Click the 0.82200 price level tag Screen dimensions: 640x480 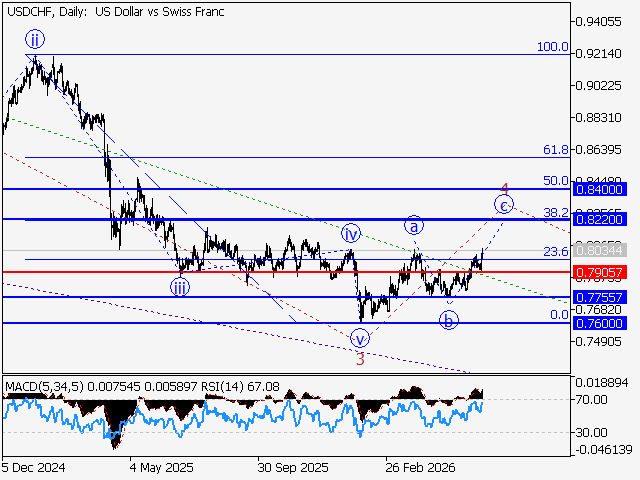point(600,220)
